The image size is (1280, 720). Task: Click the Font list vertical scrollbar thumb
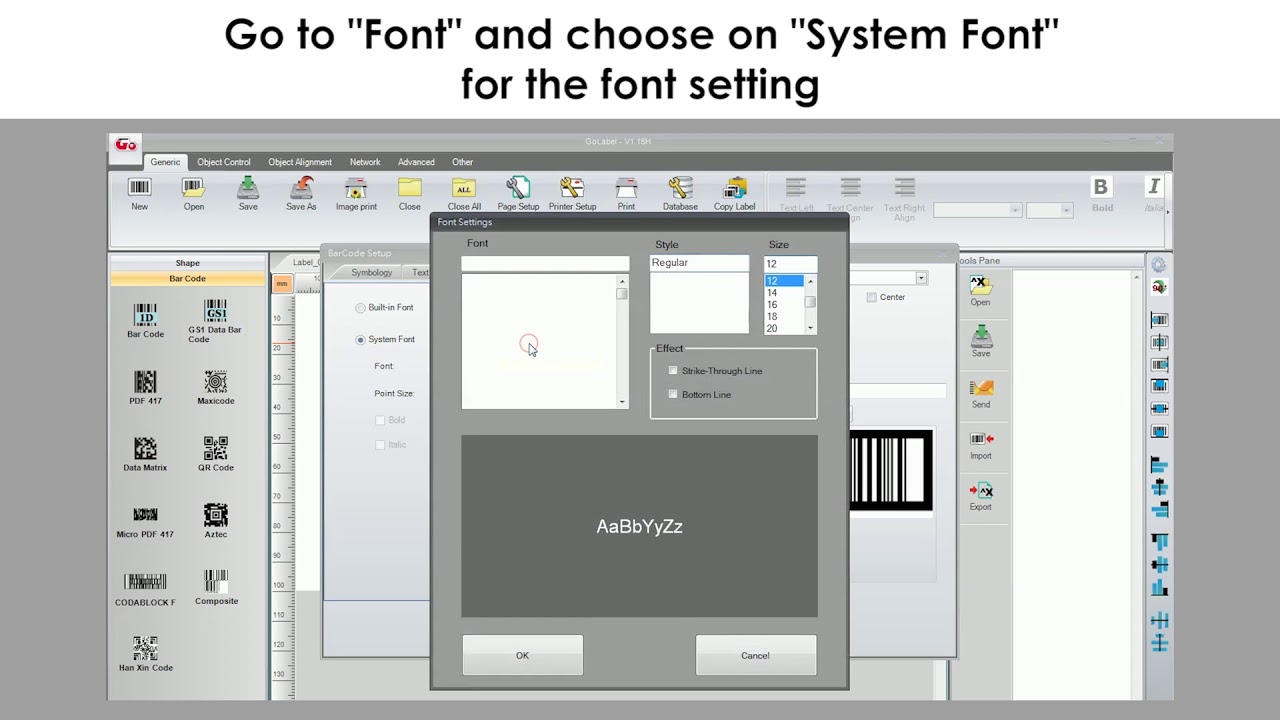[x=622, y=294]
